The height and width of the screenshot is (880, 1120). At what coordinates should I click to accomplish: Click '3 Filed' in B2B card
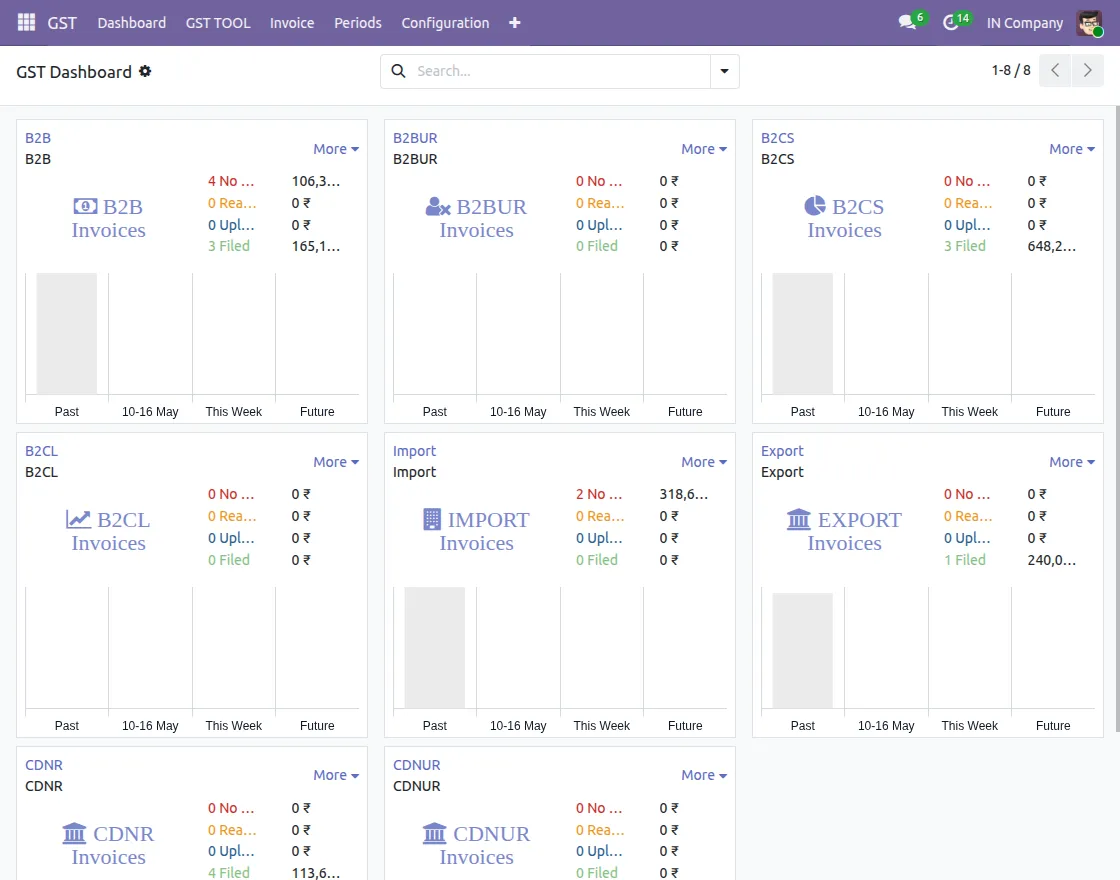tap(229, 246)
